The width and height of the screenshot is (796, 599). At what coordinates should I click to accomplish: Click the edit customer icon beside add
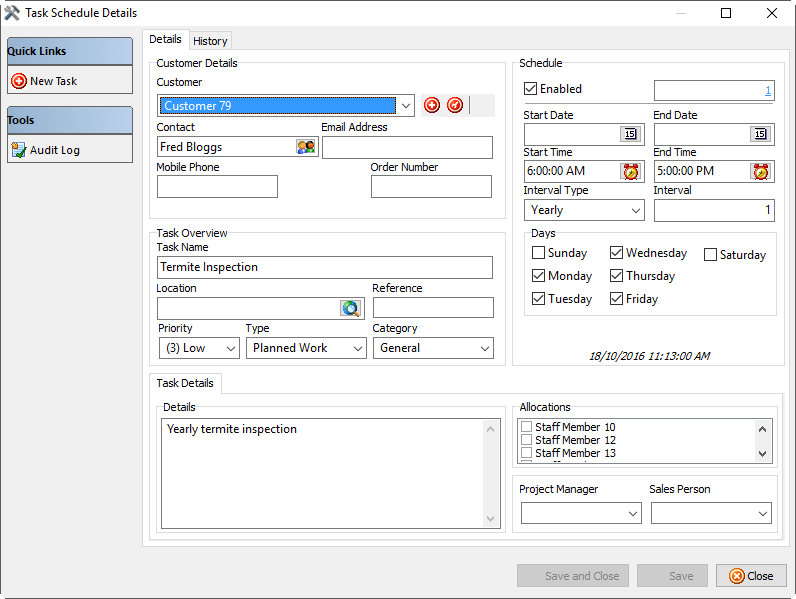coord(455,105)
